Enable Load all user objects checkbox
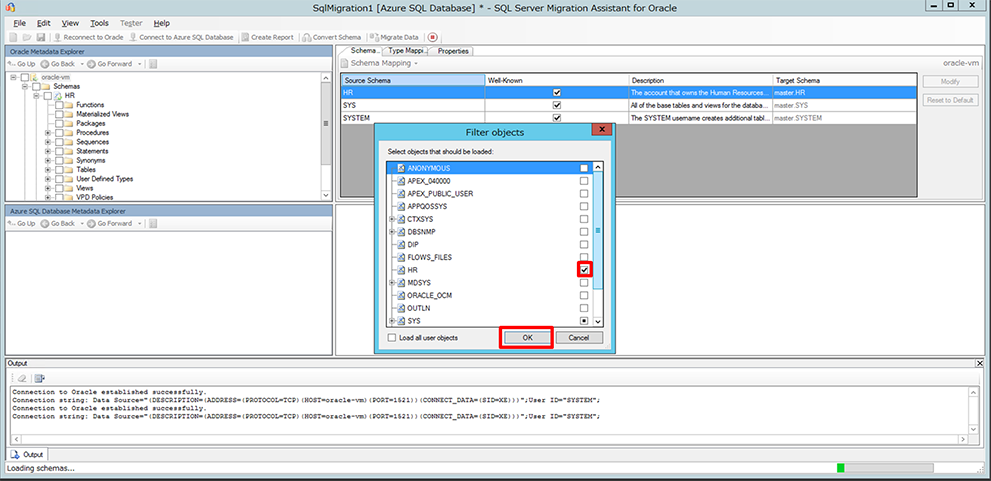This screenshot has height=481, width=991. point(392,338)
